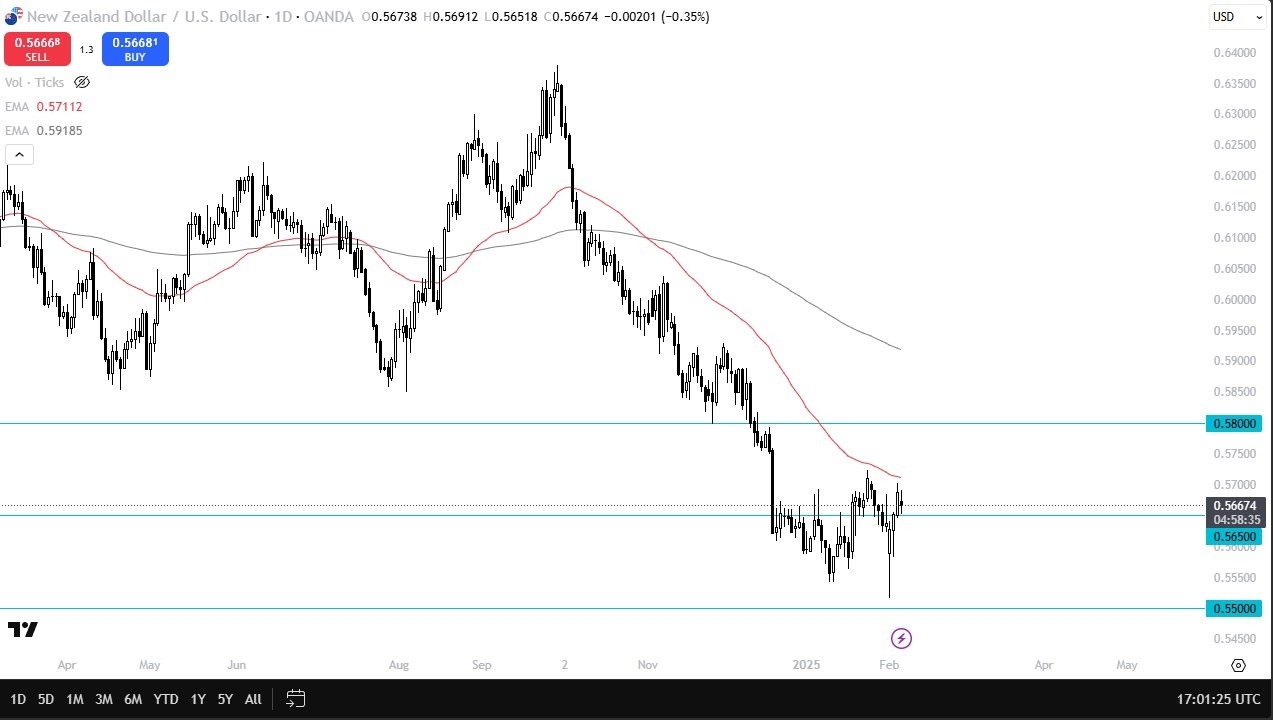
Task: Select the EMA 0.59185 legend entry
Action: pos(44,130)
